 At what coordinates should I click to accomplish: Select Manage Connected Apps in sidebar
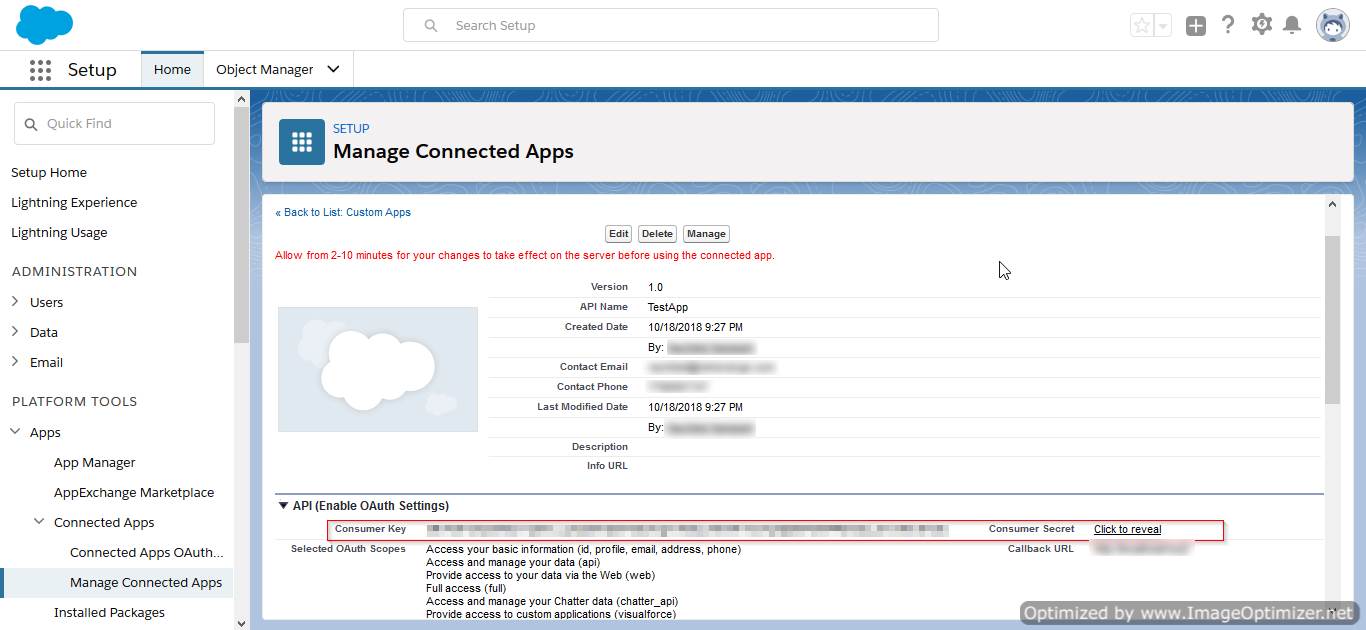pyautogui.click(x=146, y=582)
